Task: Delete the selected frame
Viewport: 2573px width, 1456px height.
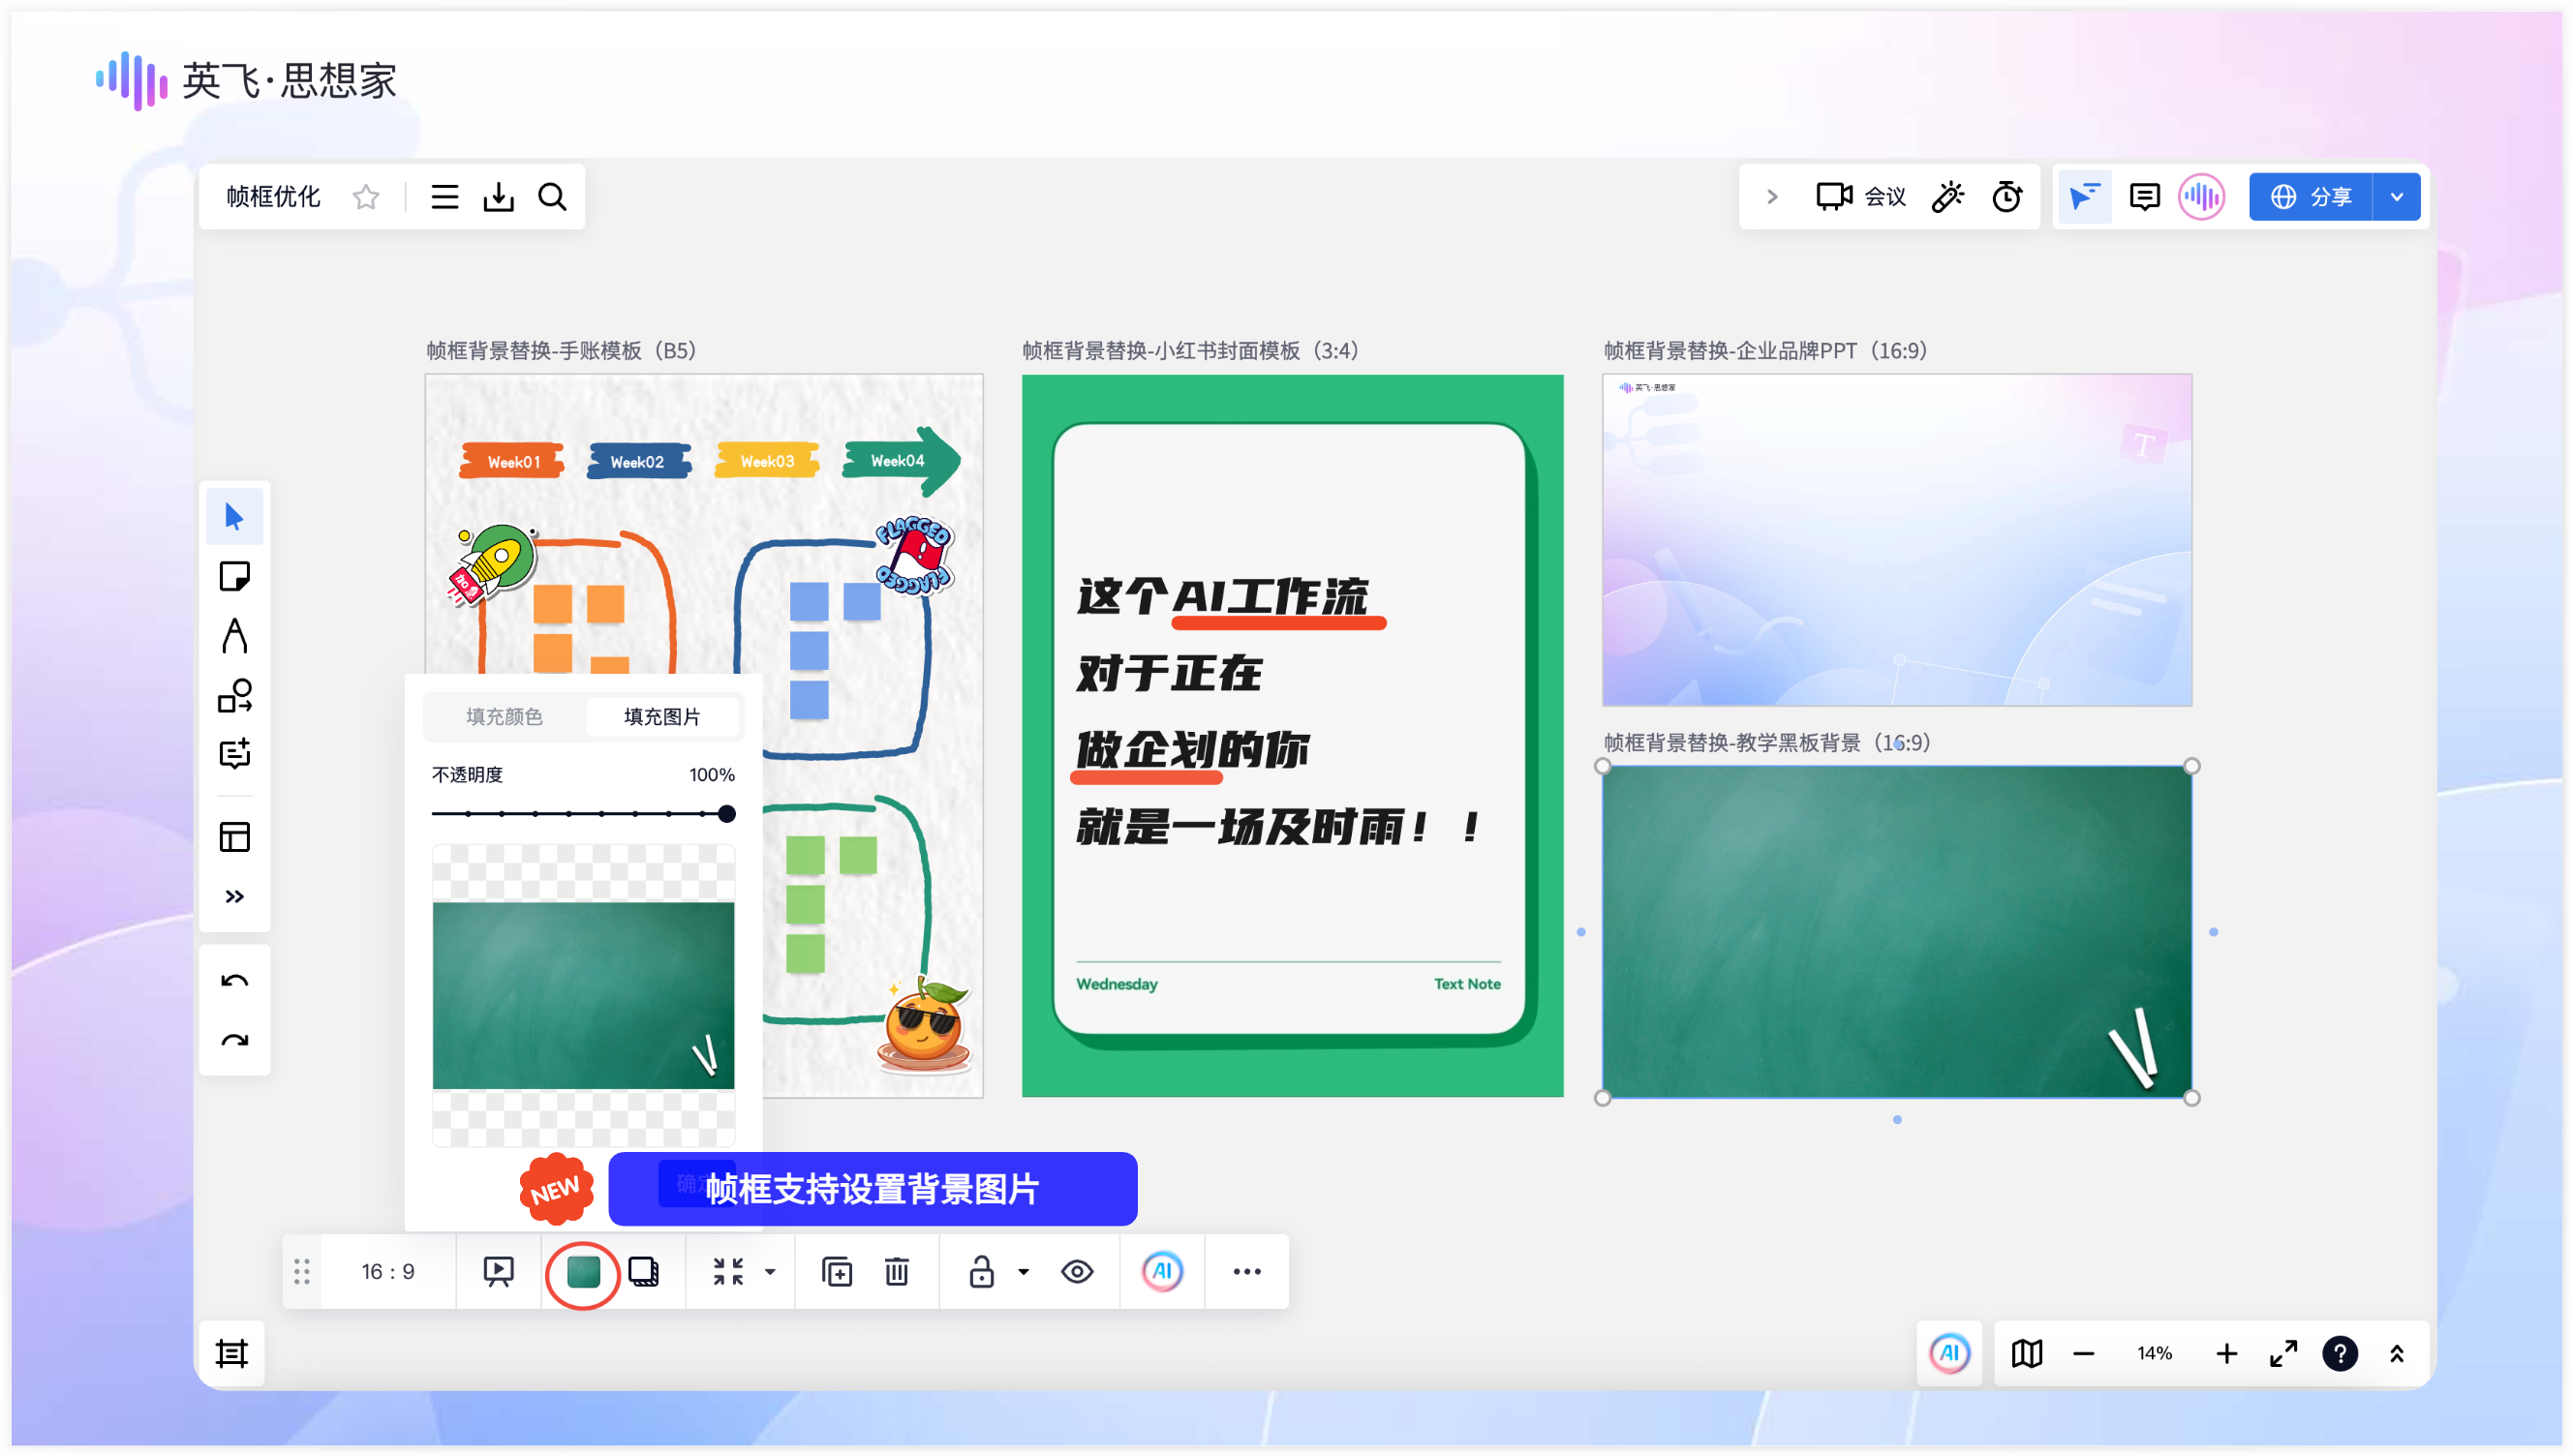Action: coord(896,1271)
